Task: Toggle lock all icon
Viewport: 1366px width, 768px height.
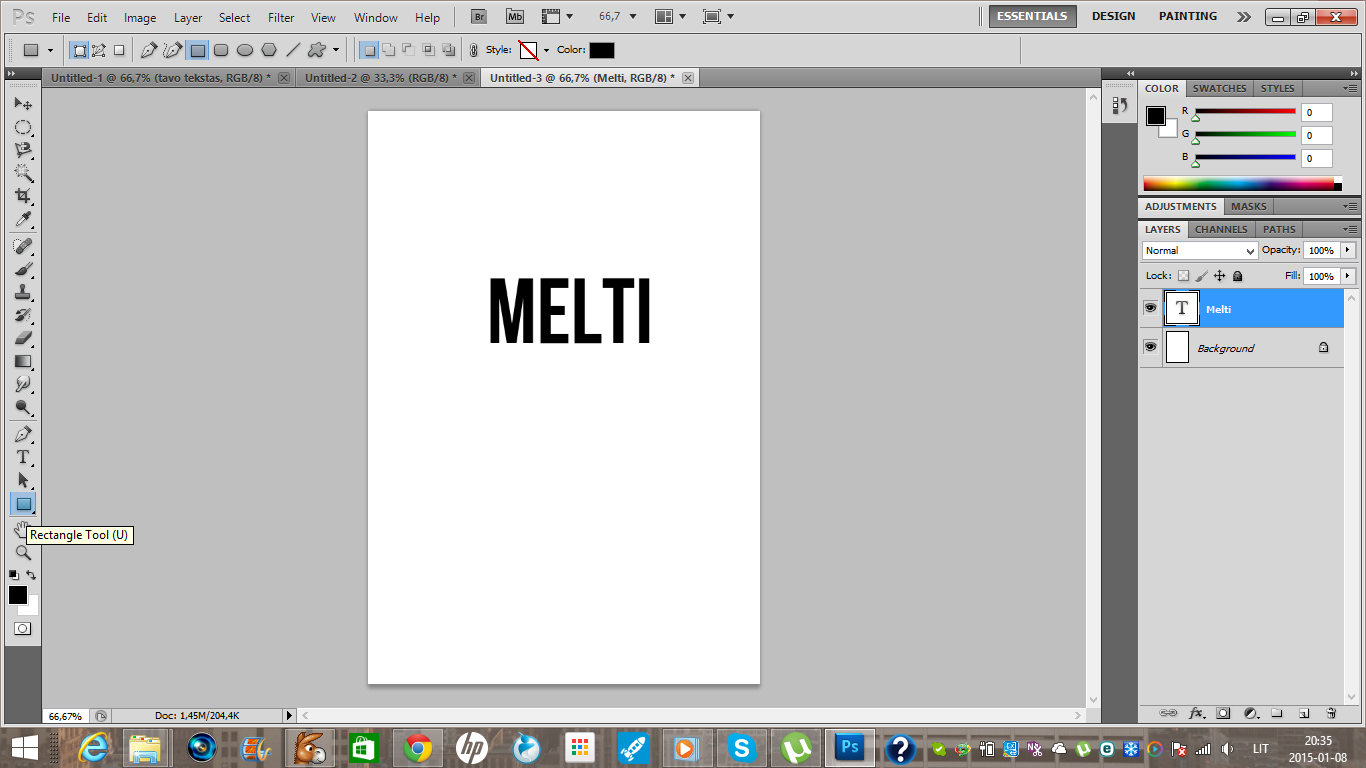Action: (x=1237, y=276)
